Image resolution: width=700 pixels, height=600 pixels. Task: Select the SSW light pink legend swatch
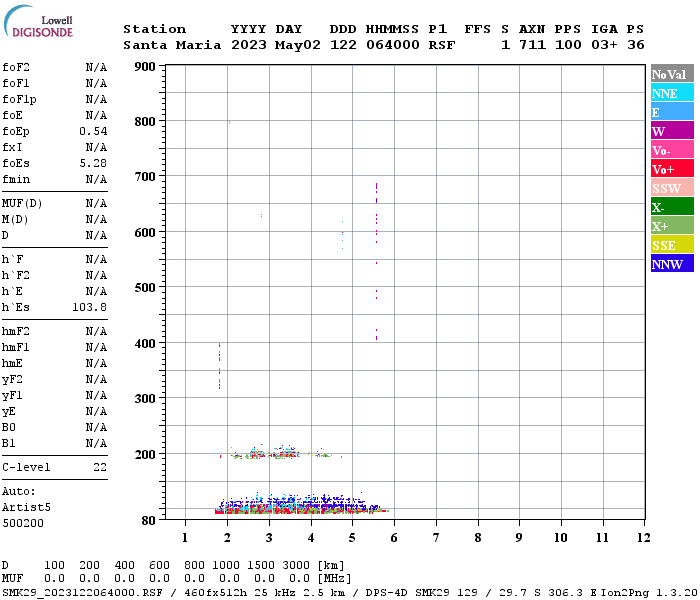tap(672, 188)
